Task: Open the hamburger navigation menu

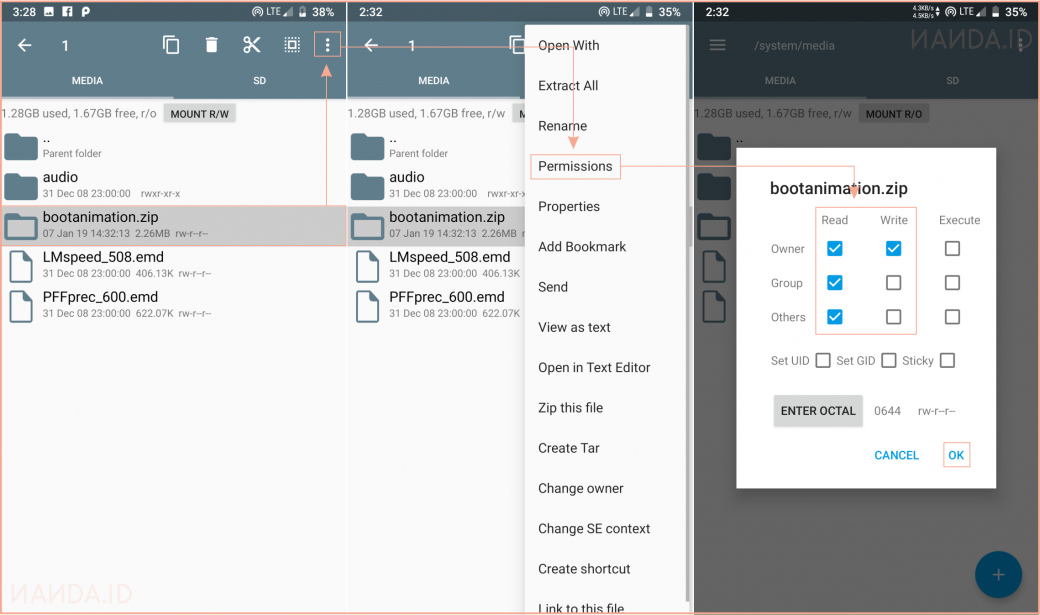Action: coord(717,45)
